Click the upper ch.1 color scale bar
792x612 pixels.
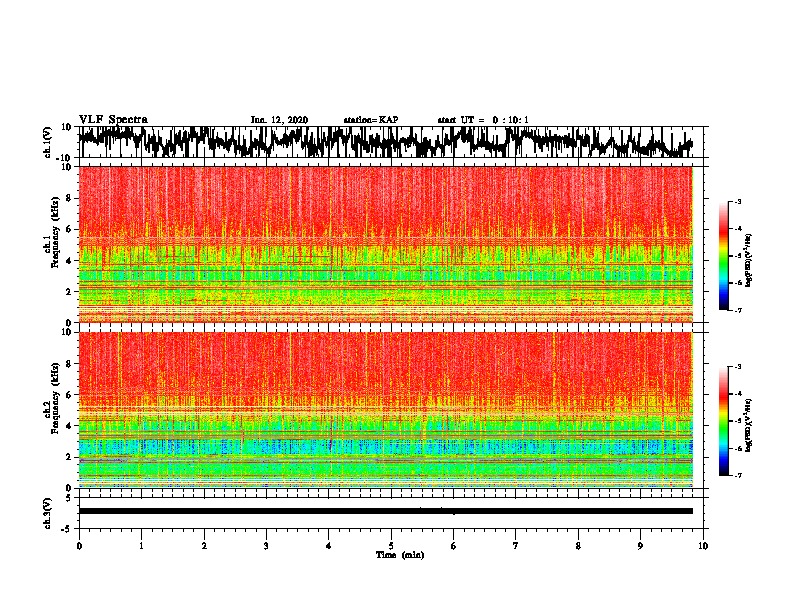tap(723, 256)
